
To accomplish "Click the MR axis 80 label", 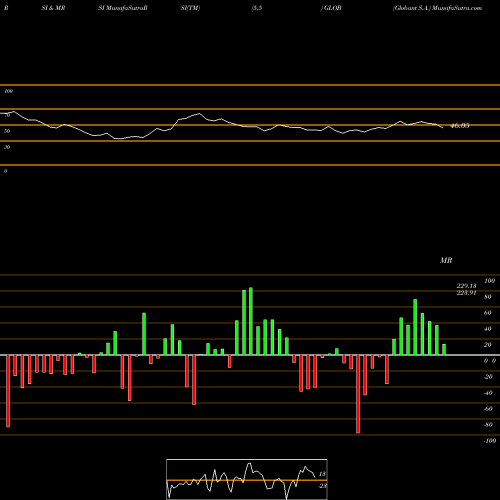I will point(488,297).
